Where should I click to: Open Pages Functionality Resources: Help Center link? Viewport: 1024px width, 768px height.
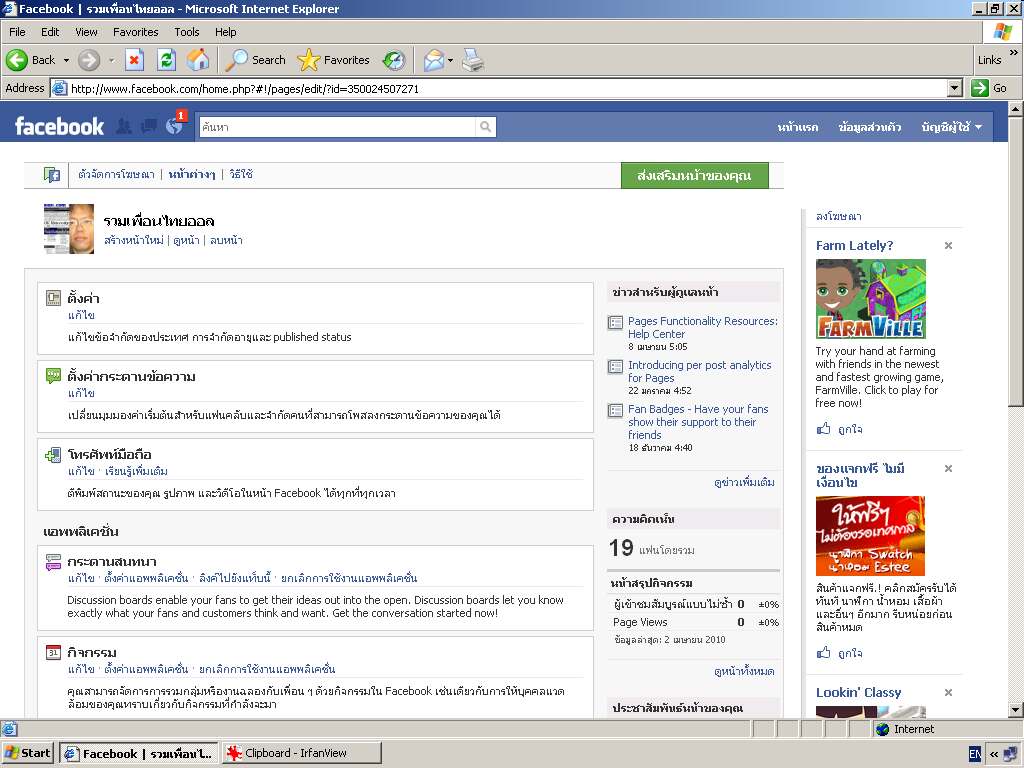702,327
